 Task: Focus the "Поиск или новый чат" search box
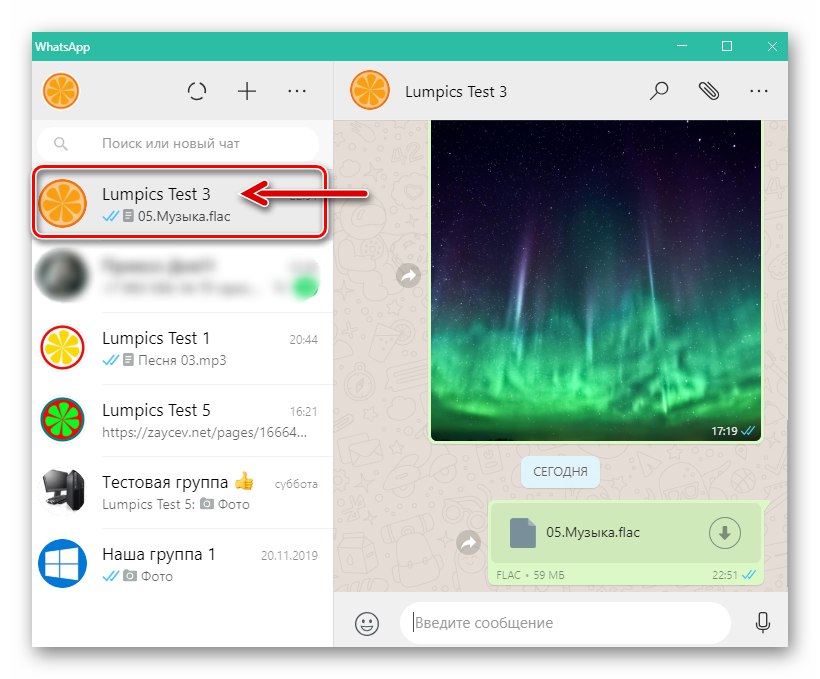click(178, 143)
